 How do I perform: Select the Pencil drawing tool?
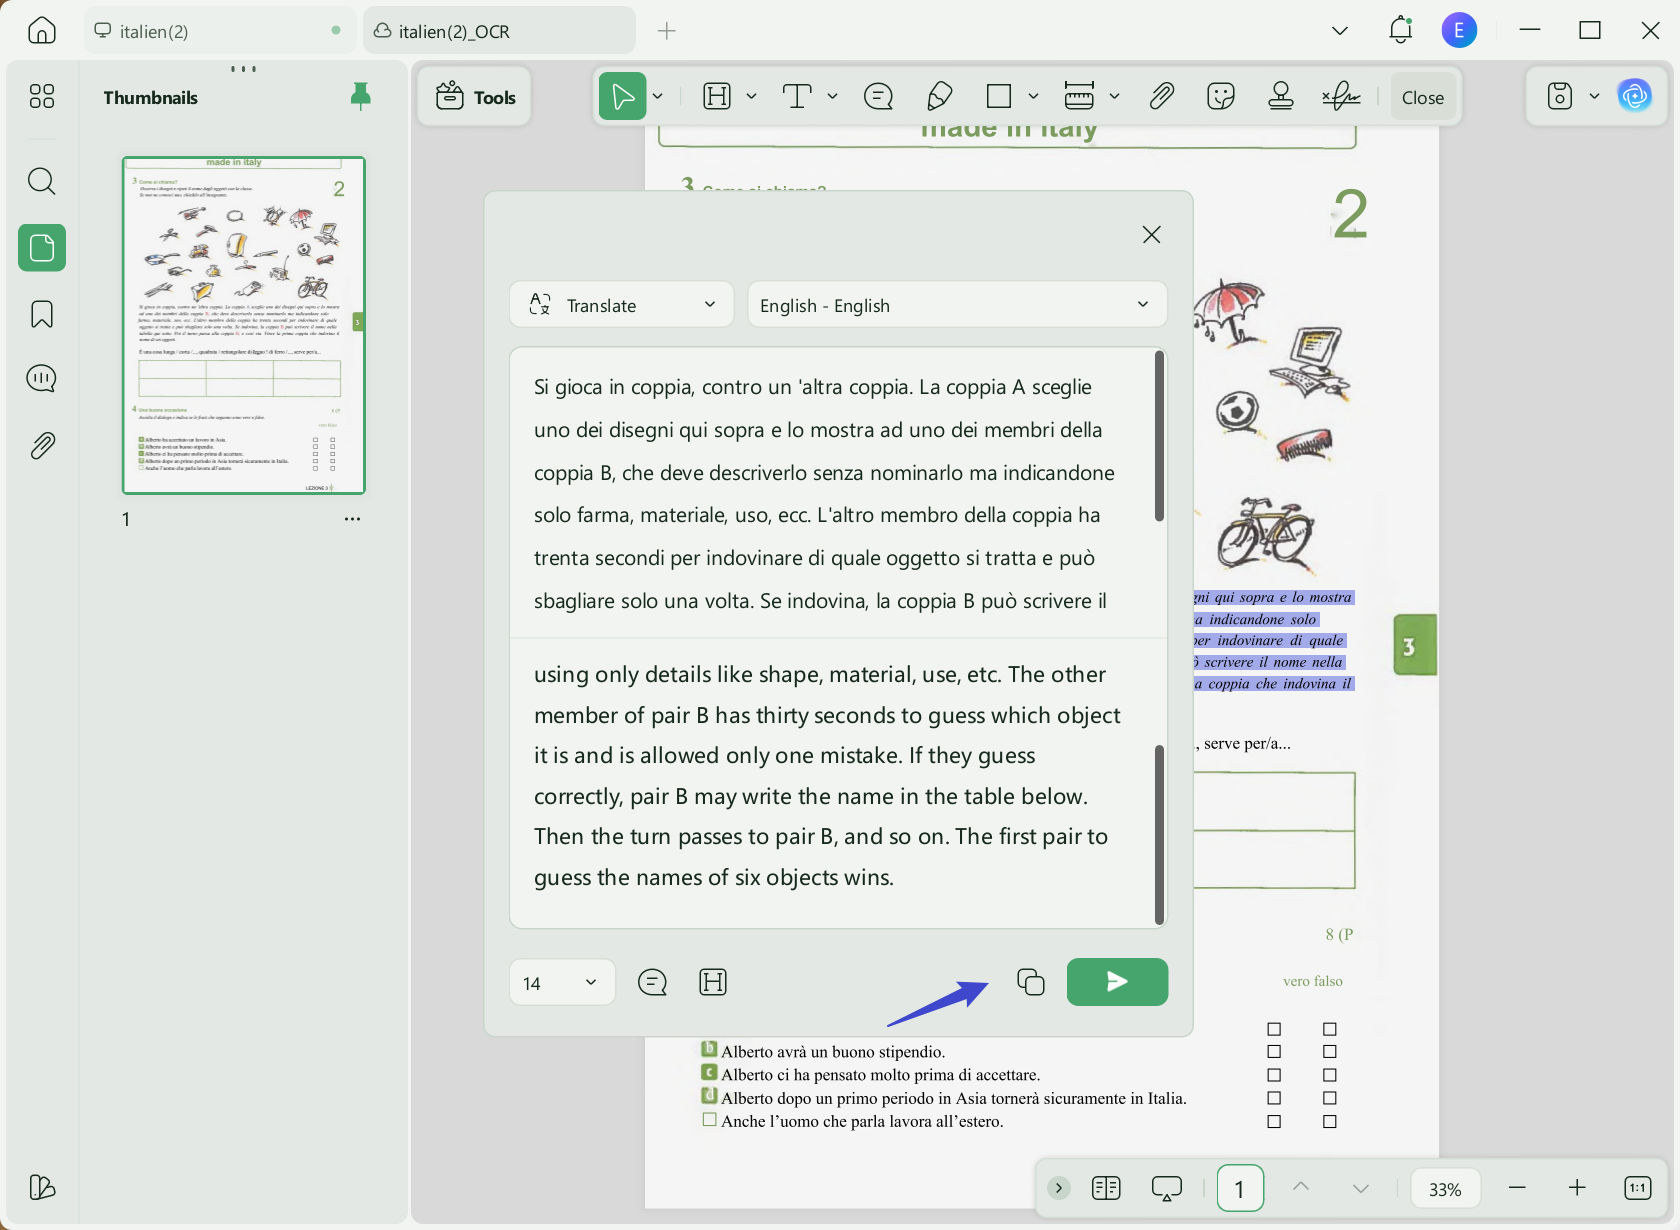pos(939,97)
